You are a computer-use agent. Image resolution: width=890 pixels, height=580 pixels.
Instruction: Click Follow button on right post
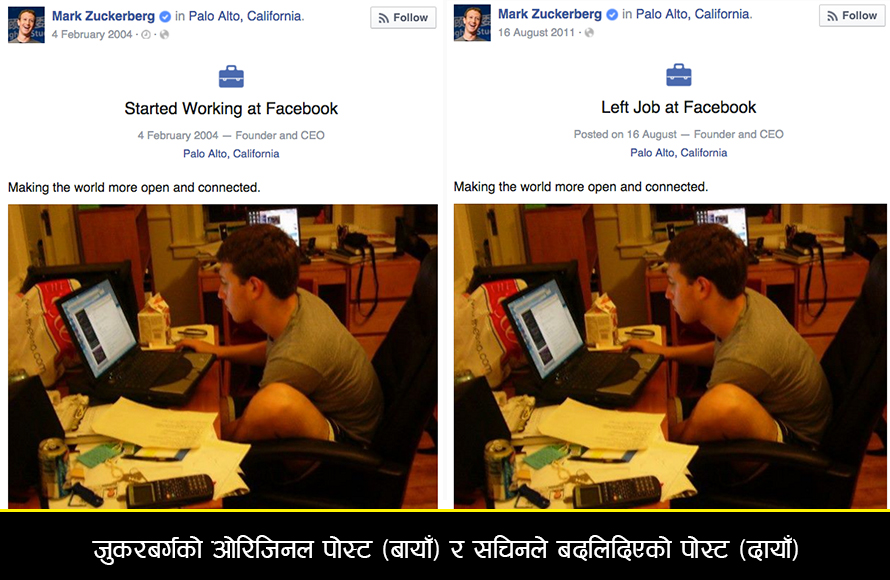pyautogui.click(x=852, y=15)
